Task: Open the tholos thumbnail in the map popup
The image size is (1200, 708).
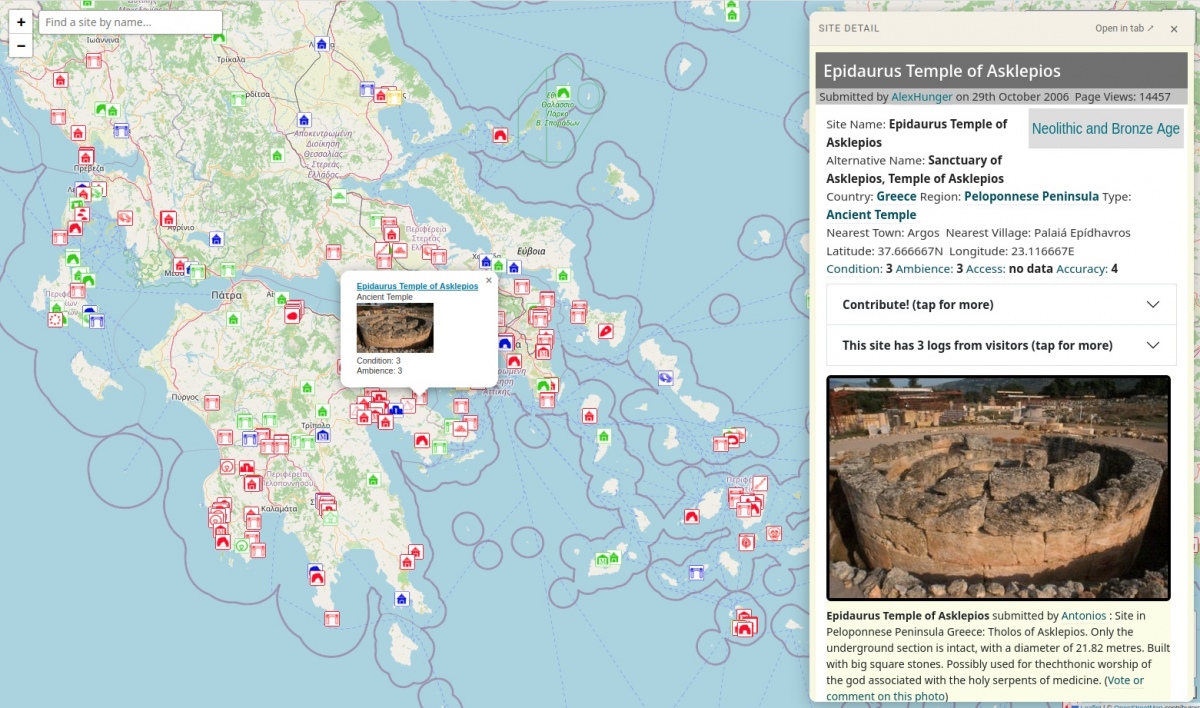Action: pos(395,328)
